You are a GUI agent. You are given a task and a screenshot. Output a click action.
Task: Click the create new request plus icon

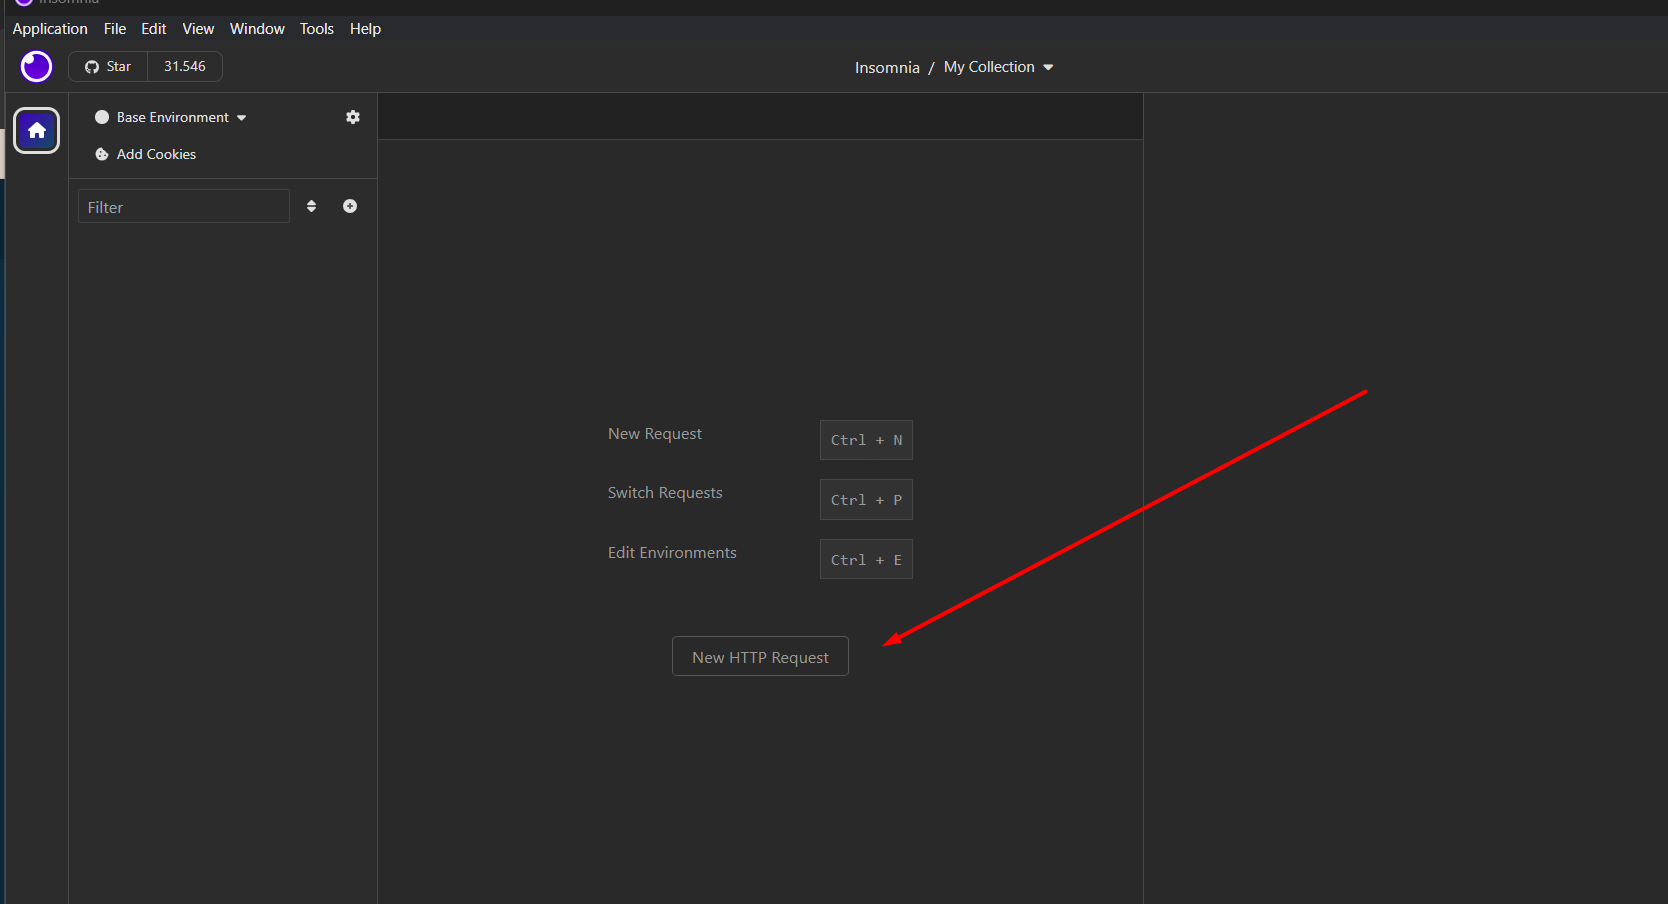pyautogui.click(x=350, y=206)
